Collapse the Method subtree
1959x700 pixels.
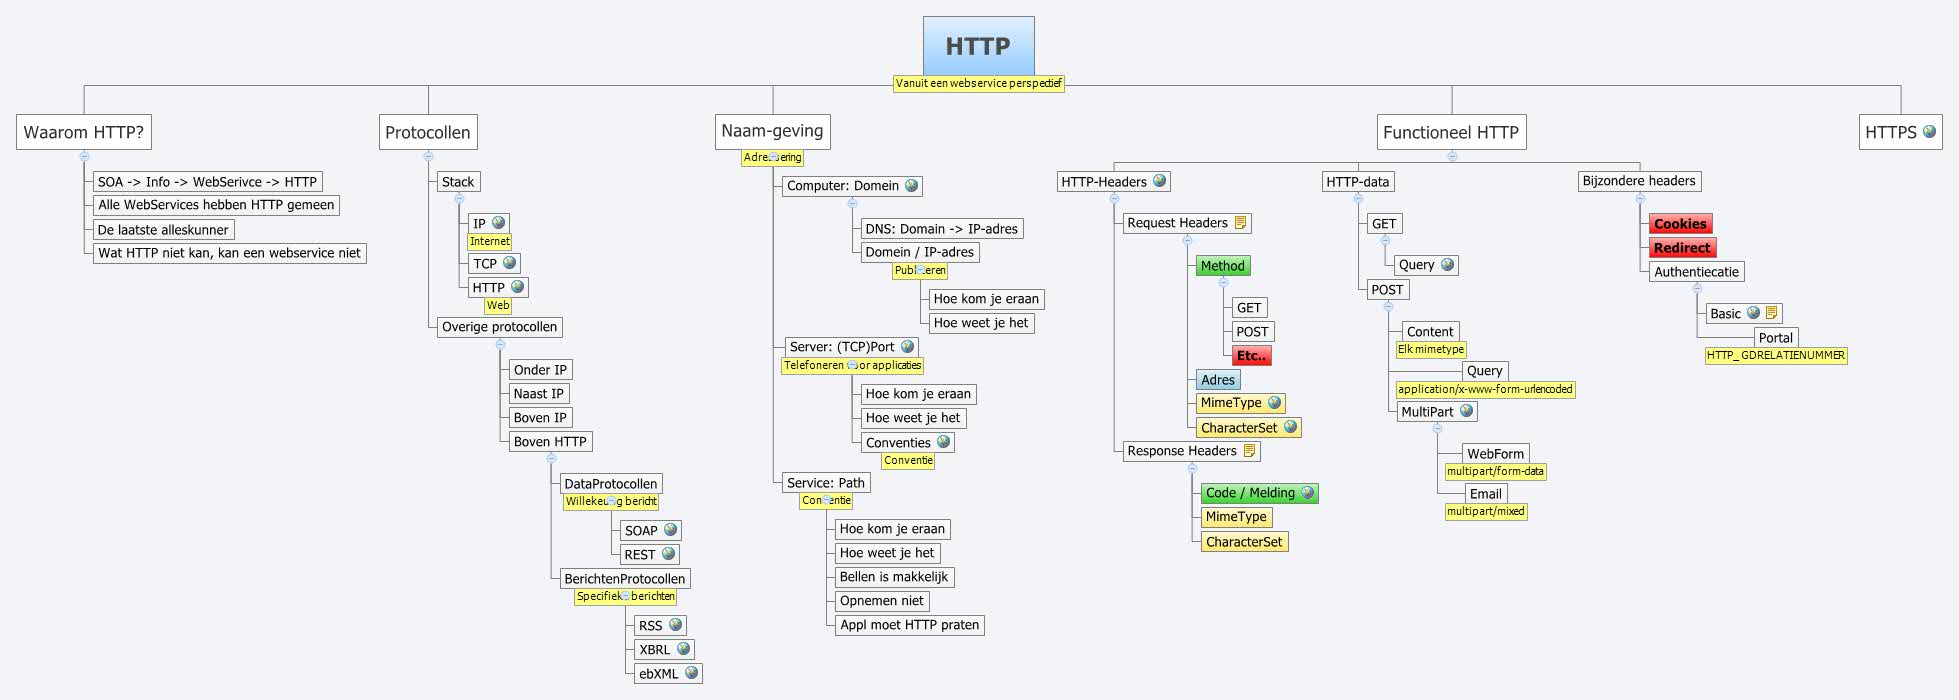(1223, 283)
